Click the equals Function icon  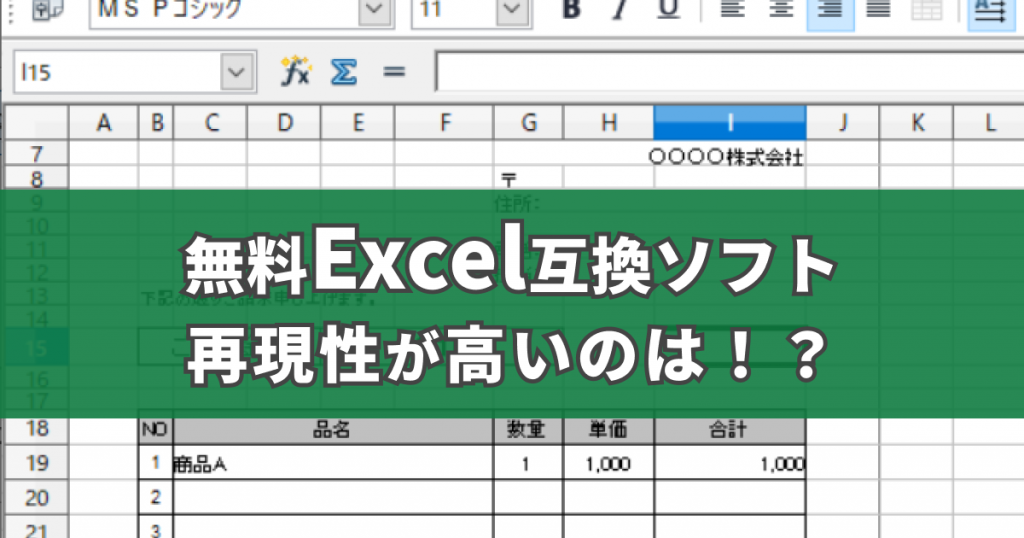pos(394,71)
